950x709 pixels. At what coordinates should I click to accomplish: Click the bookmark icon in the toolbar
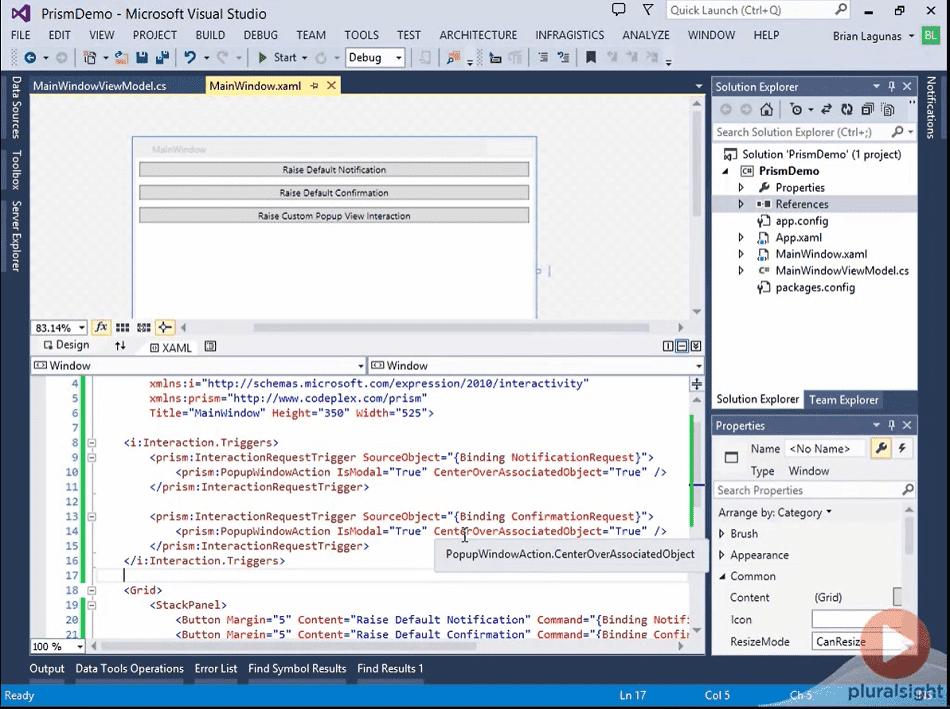[591, 58]
